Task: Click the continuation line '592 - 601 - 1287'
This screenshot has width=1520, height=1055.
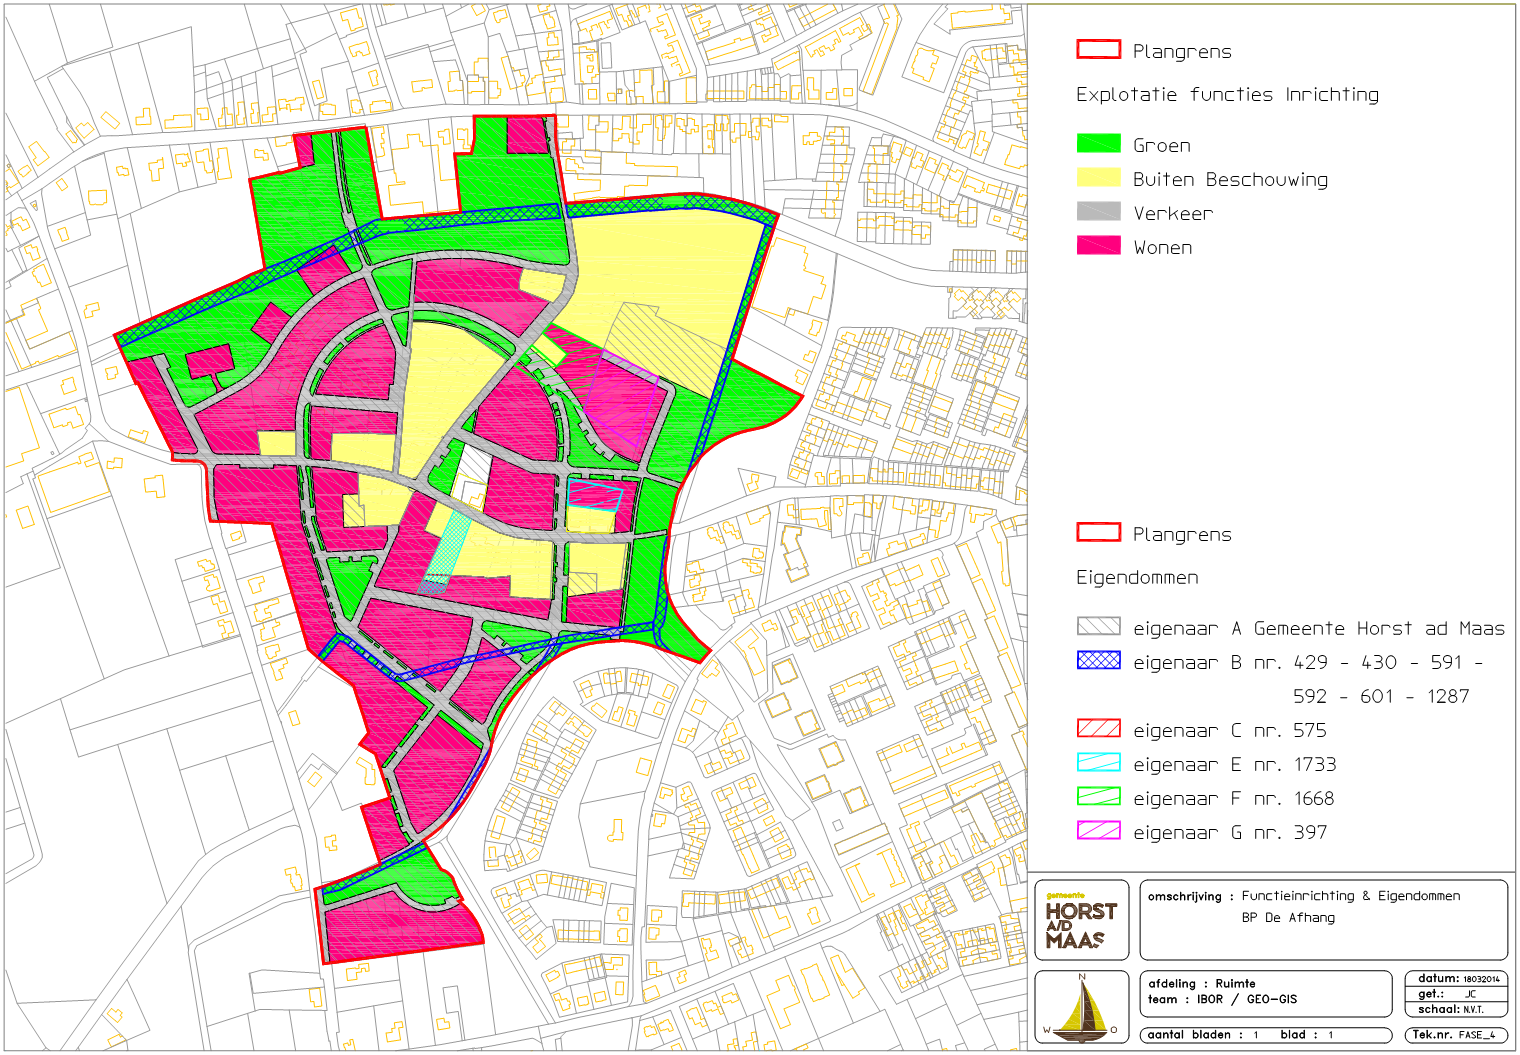Action: point(1381,697)
